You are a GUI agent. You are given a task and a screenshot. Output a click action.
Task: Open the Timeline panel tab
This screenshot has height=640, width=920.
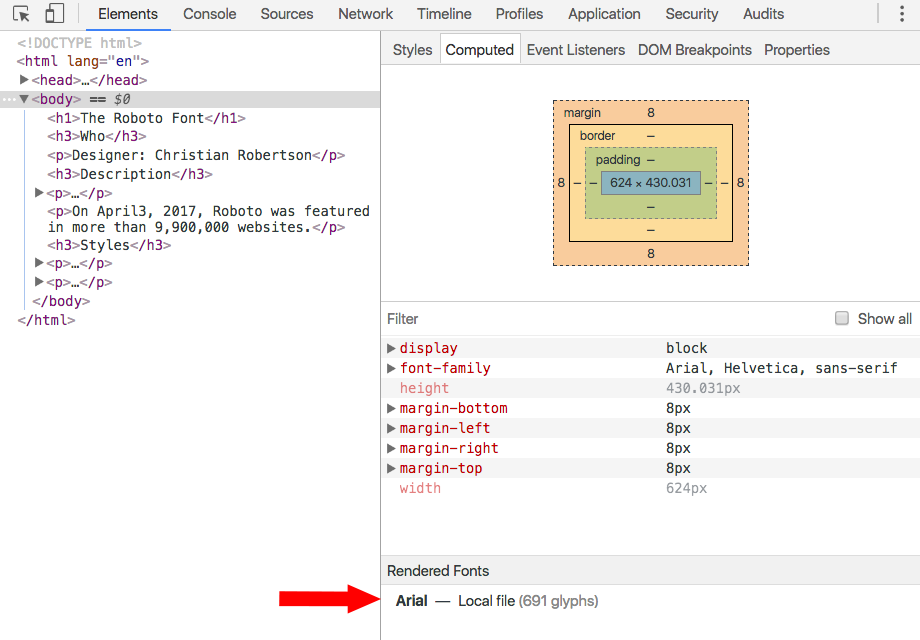click(x=444, y=14)
